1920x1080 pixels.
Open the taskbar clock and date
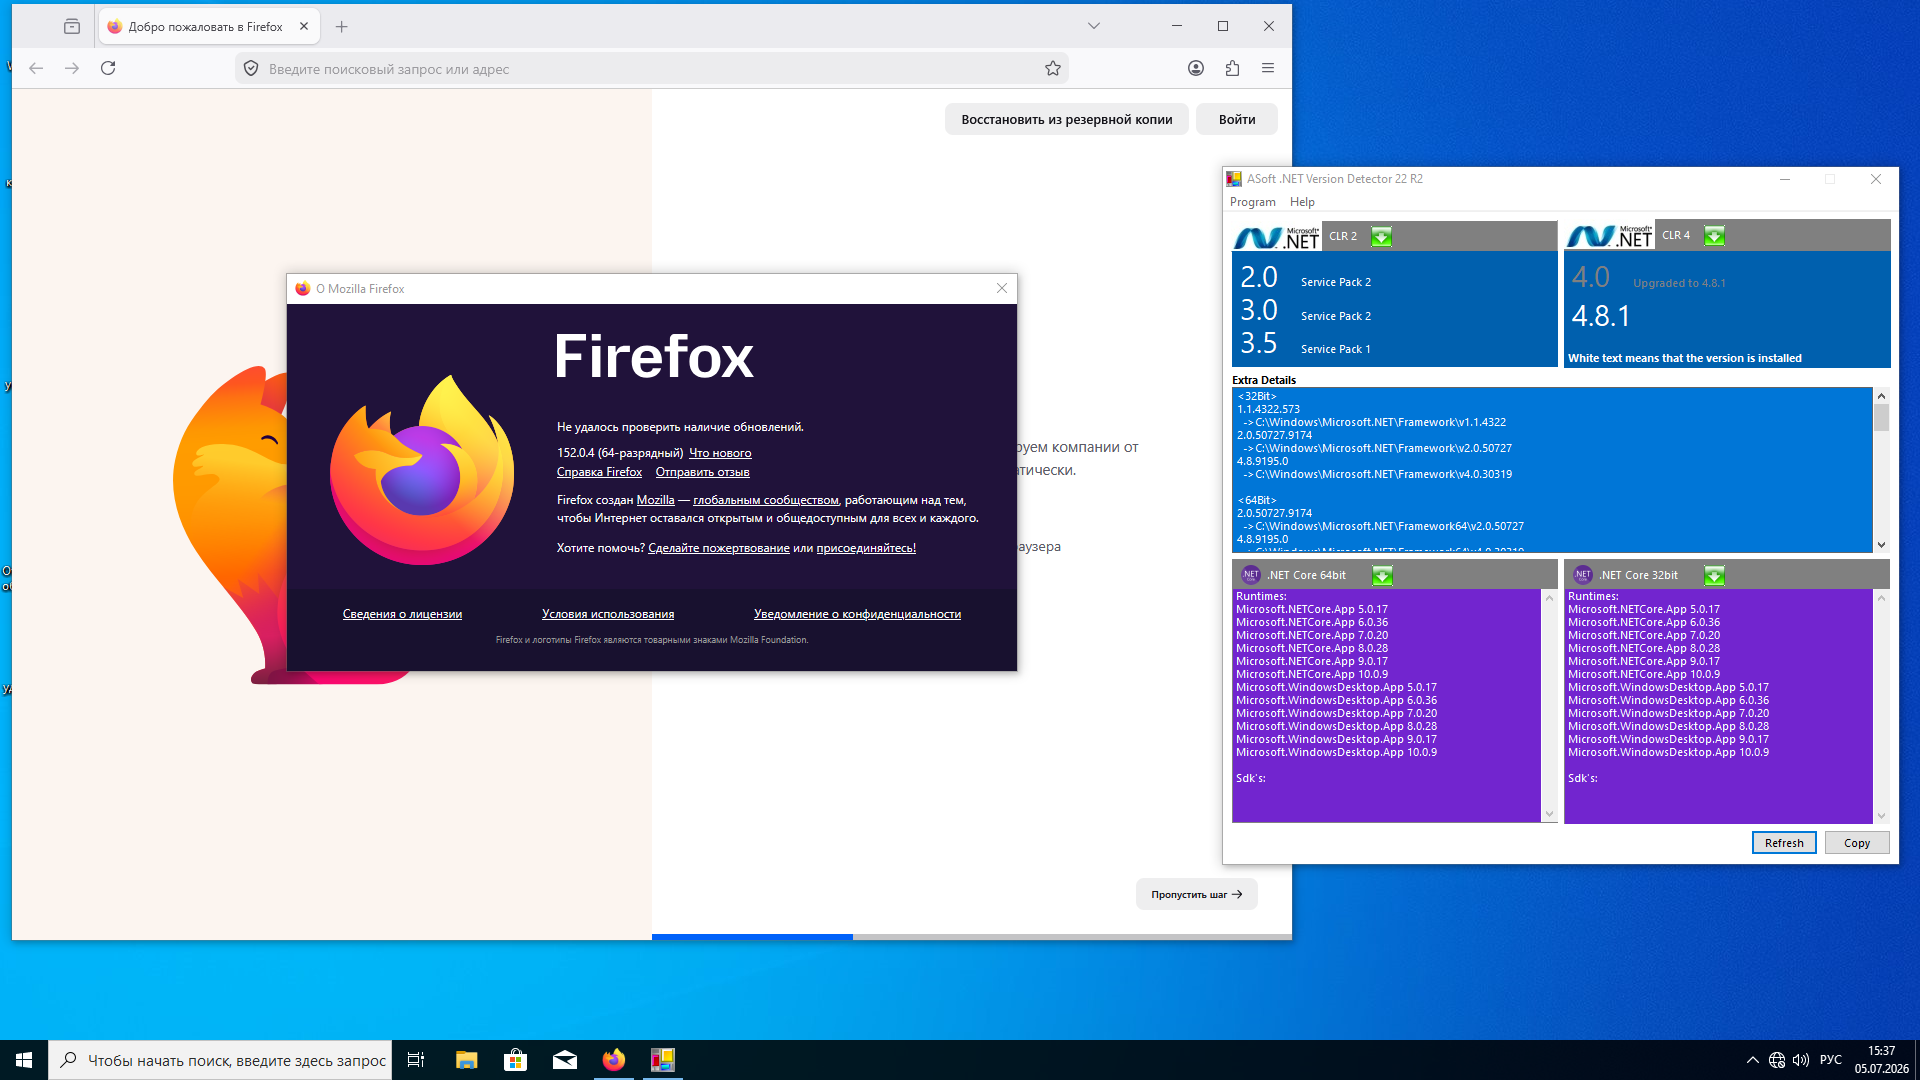(1881, 1060)
